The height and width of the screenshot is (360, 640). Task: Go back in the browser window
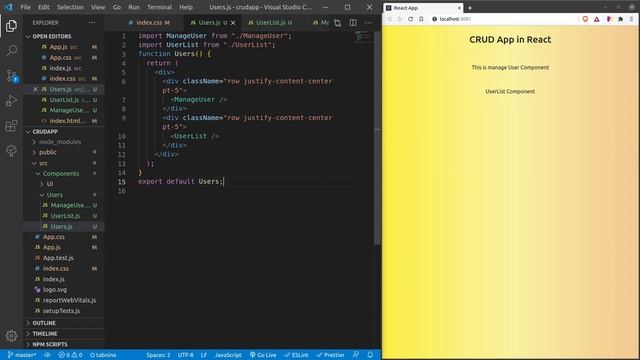(x=389, y=19)
